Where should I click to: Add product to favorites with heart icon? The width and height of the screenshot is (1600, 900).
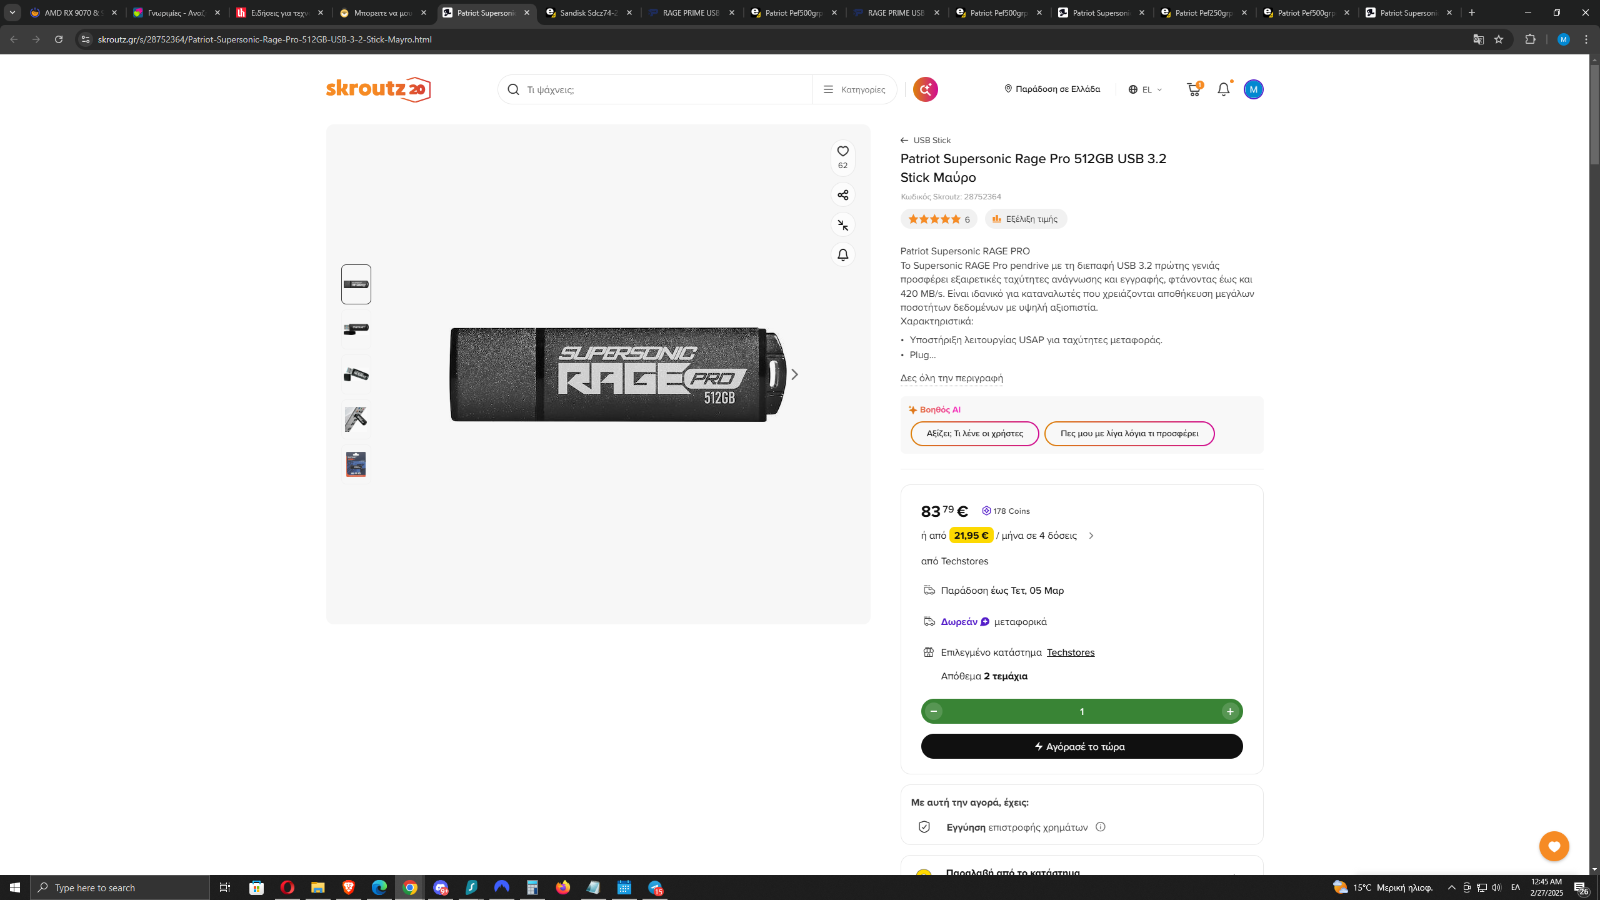843,151
